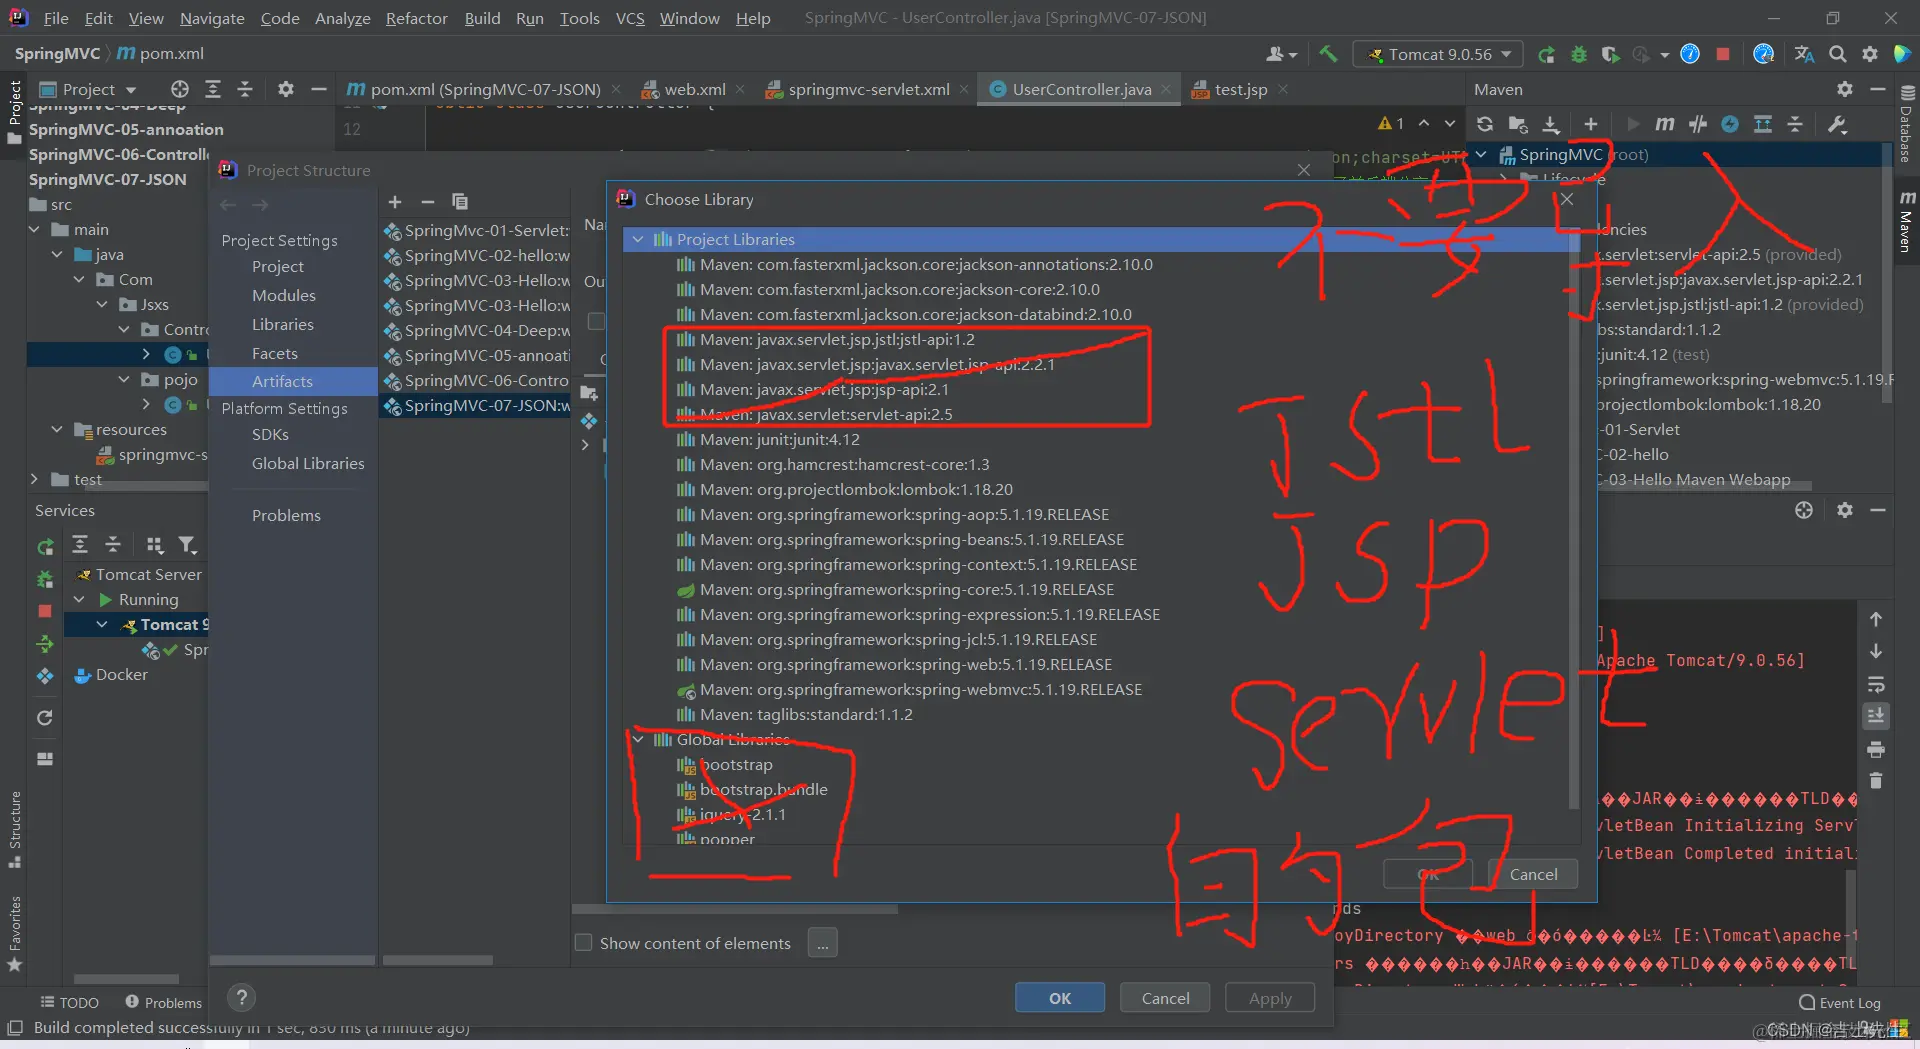1920x1049 pixels.
Task: Collapse the Global Libraries group
Action: (x=638, y=739)
